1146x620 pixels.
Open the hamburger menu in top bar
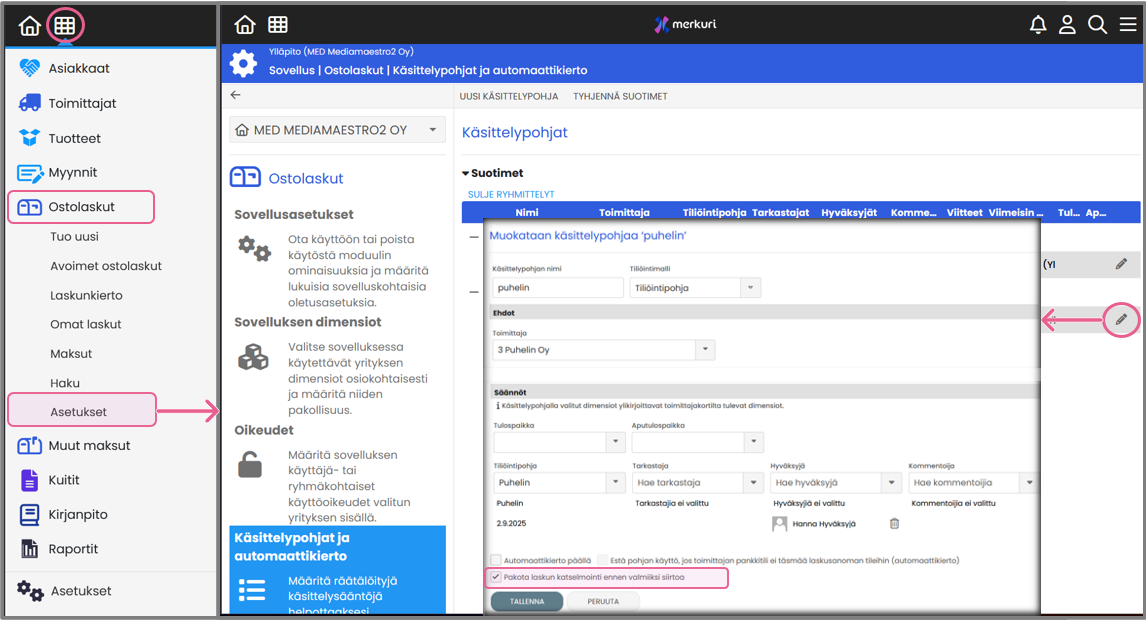point(1127,25)
